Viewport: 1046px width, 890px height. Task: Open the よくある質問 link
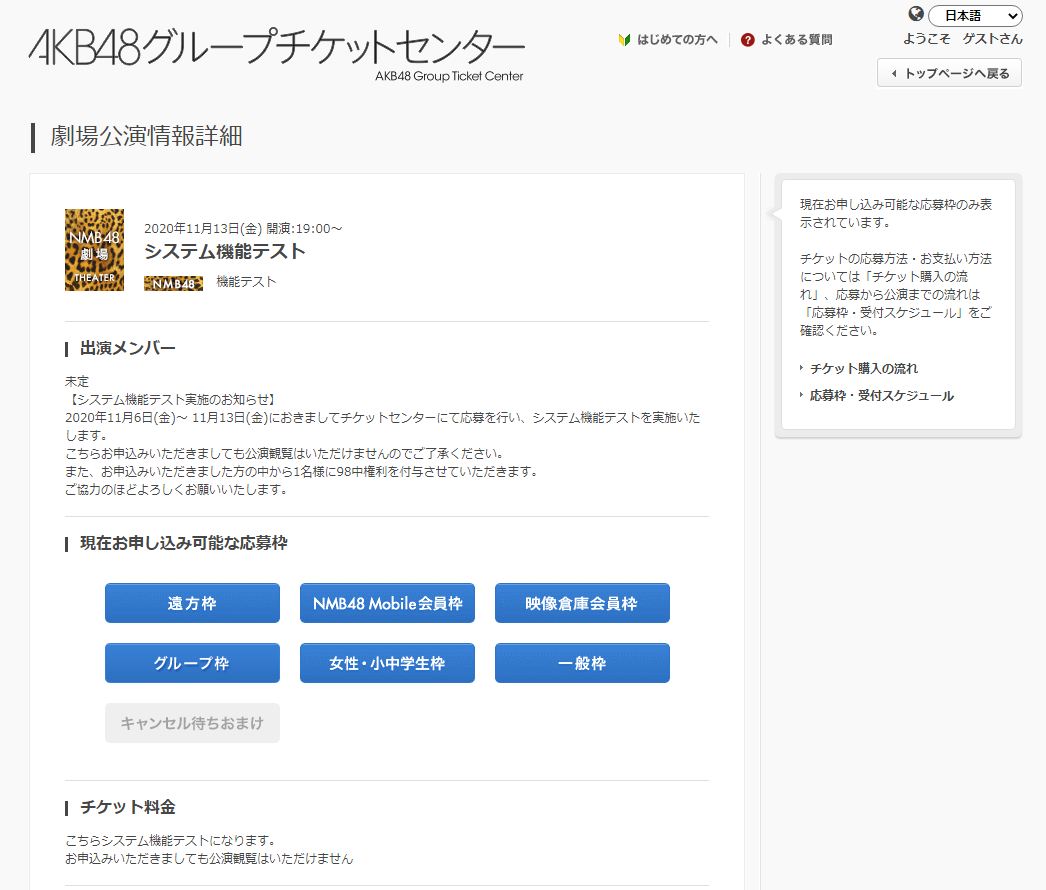(x=797, y=39)
